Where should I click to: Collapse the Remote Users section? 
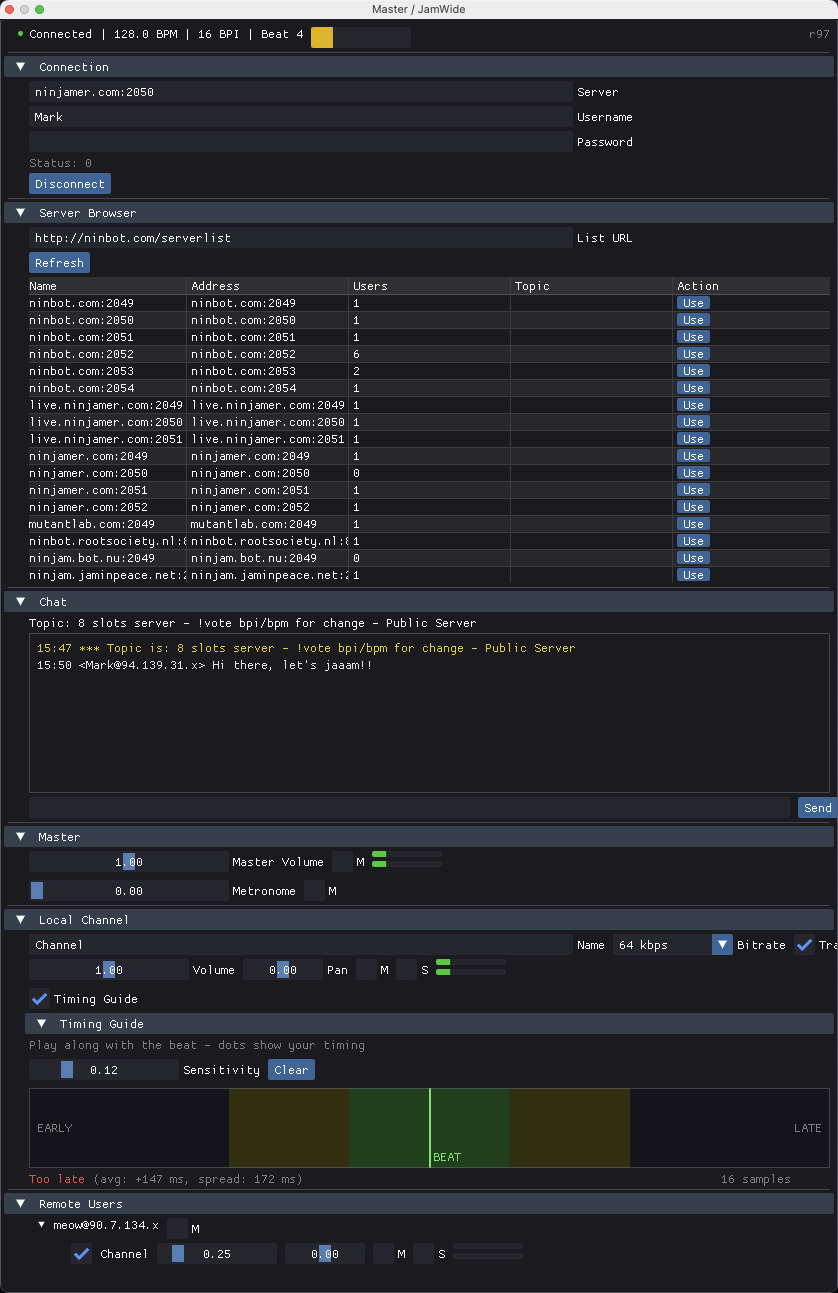click(20, 1203)
